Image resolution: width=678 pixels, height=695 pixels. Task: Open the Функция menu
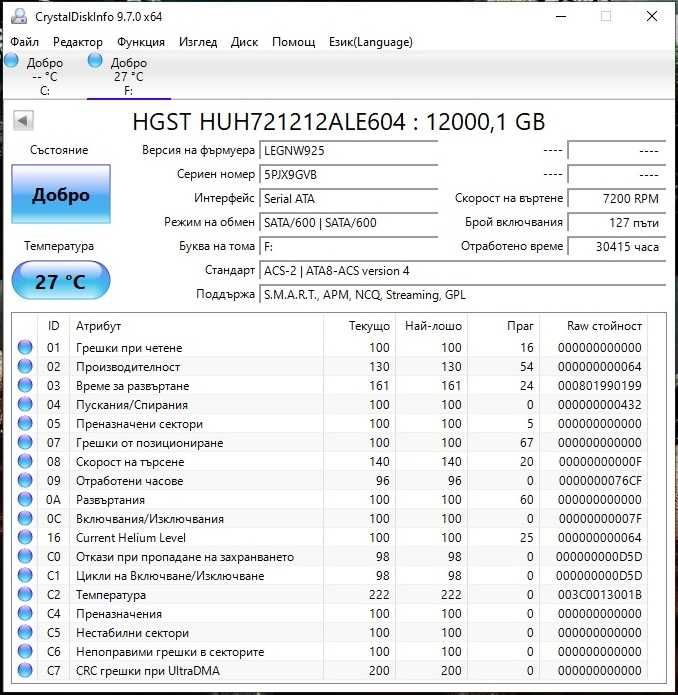(140, 42)
